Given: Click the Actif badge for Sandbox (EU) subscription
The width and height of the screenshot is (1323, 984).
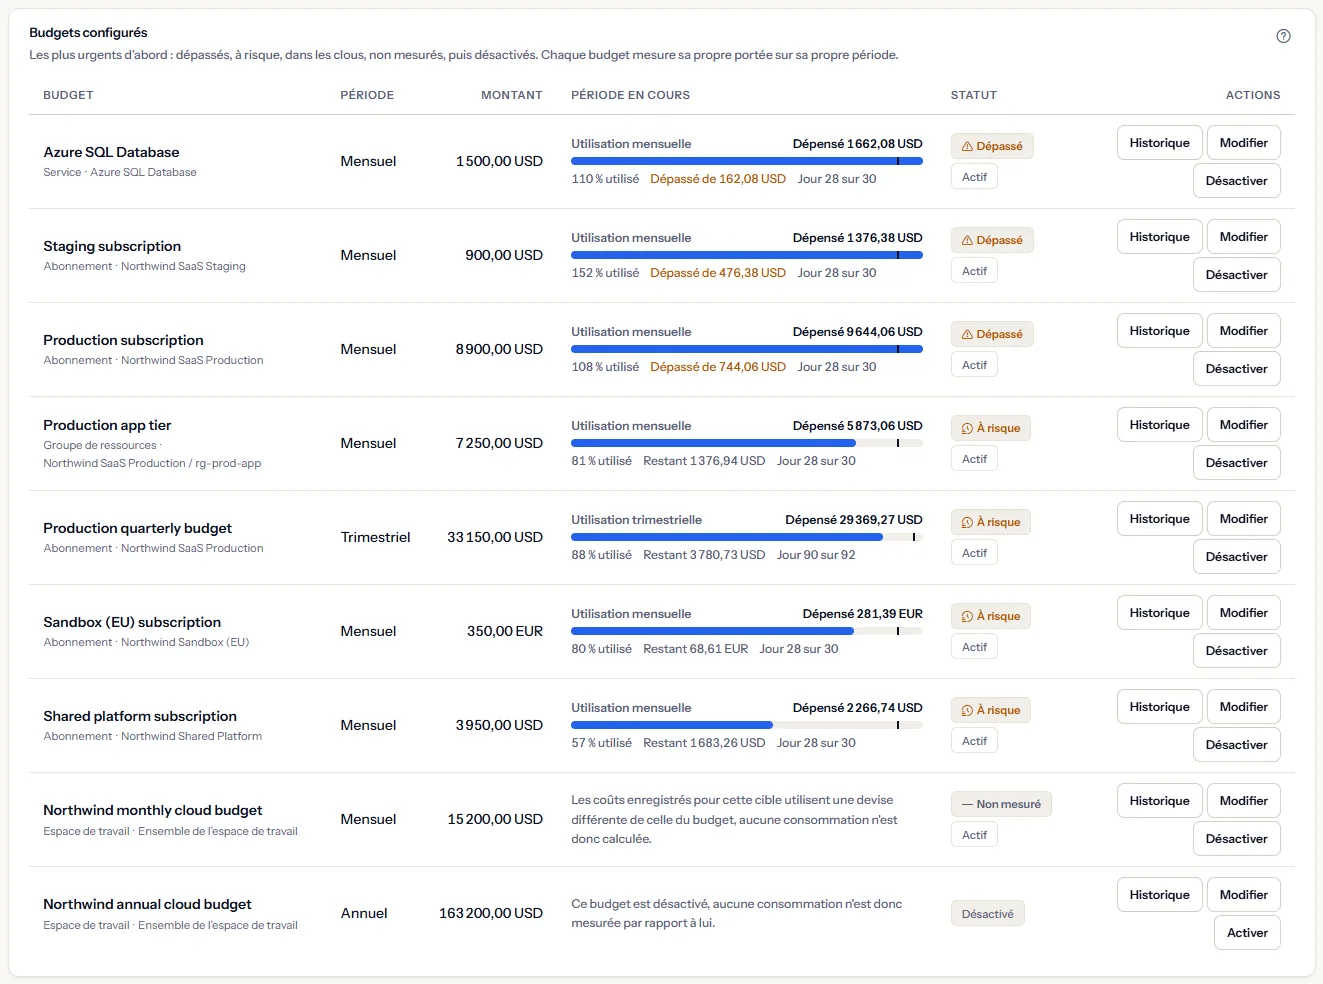Looking at the screenshot, I should (x=974, y=647).
